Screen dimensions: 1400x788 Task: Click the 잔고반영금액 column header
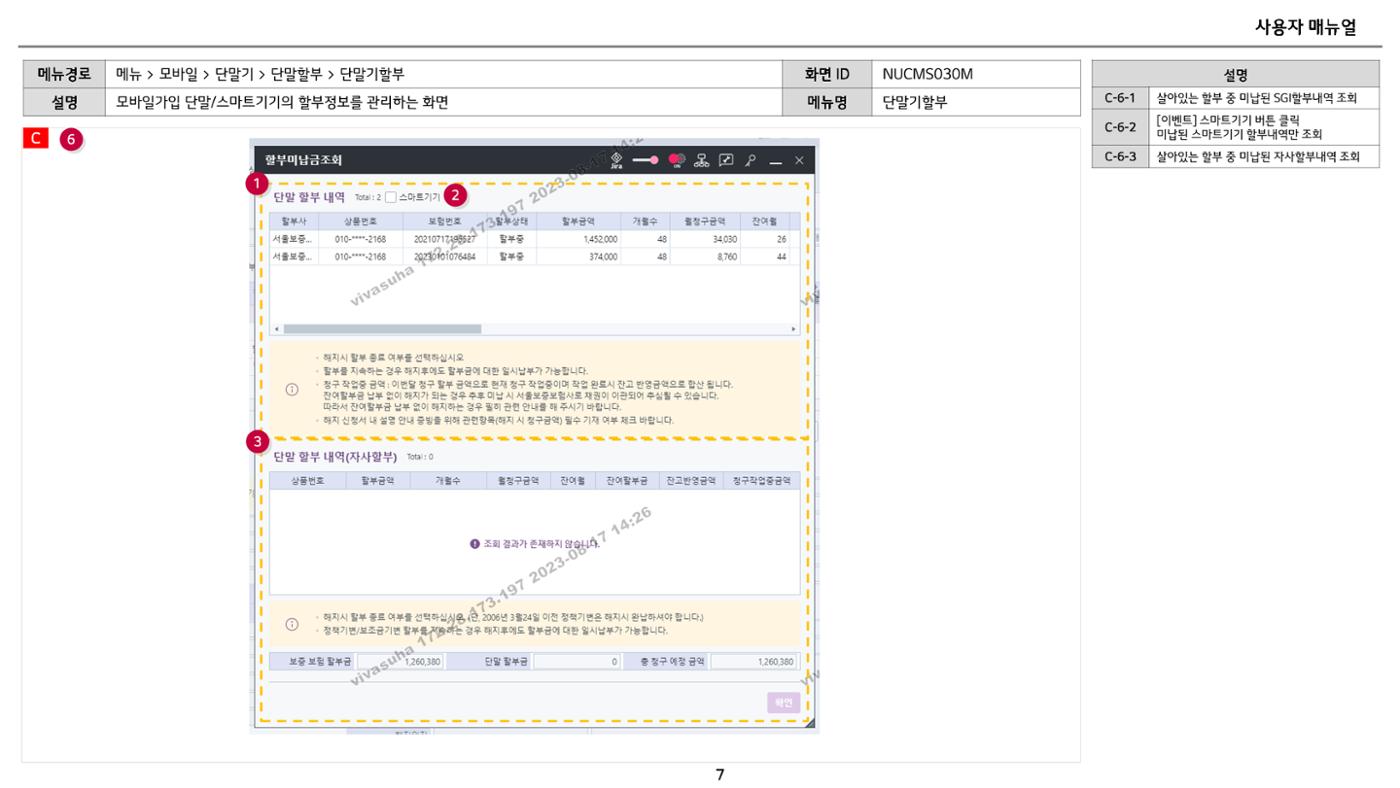(x=690, y=480)
